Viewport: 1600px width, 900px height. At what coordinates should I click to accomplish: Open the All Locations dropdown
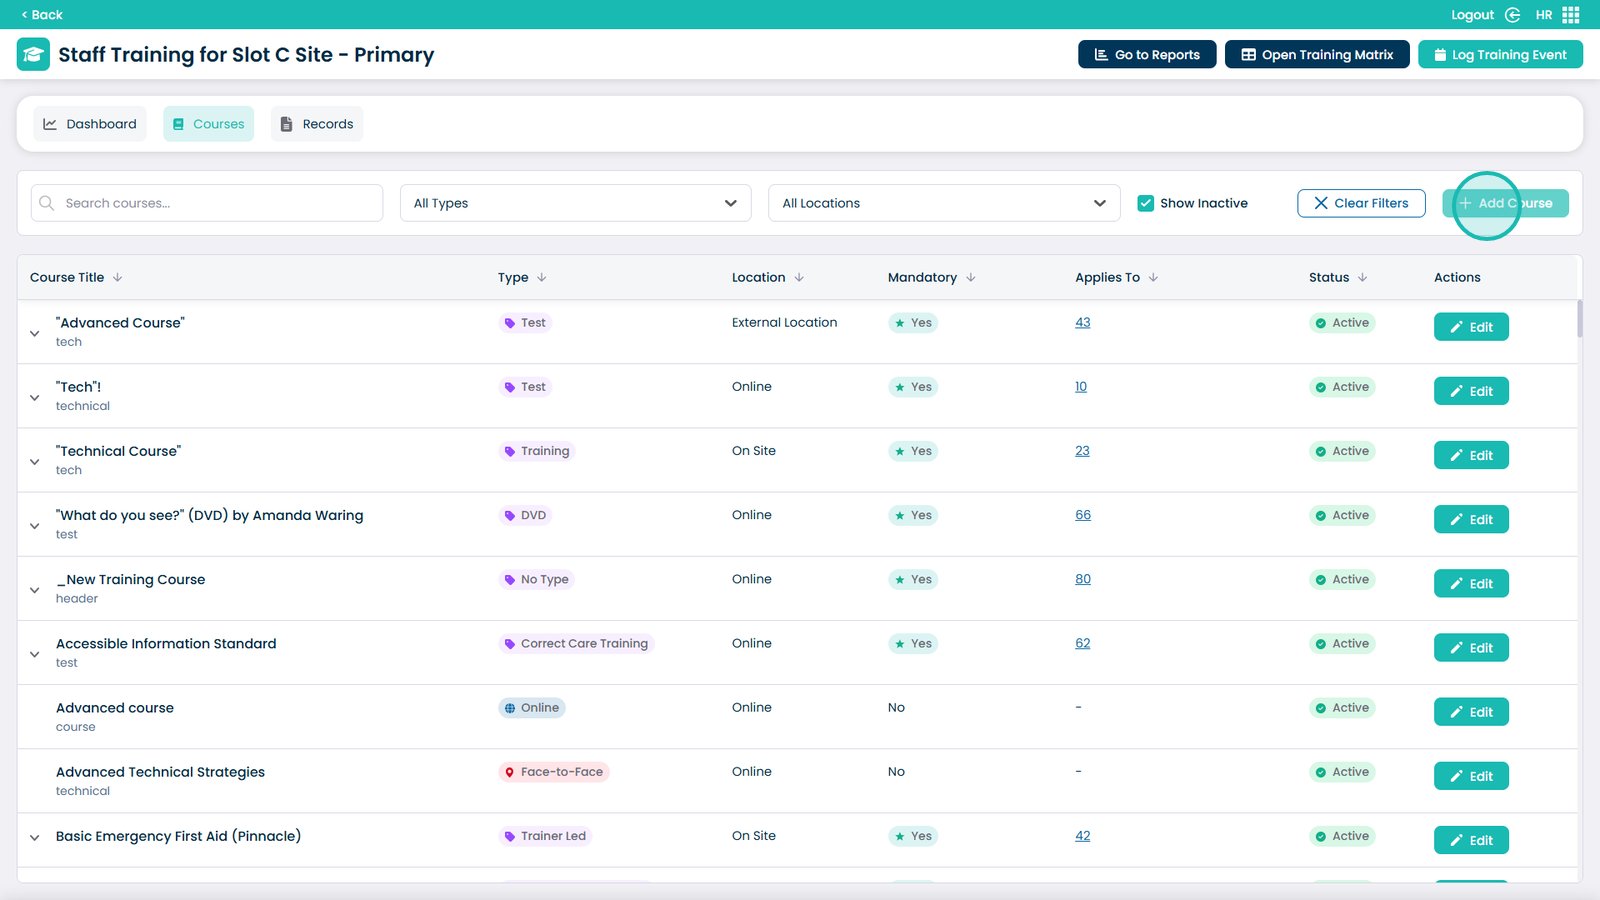(x=944, y=203)
